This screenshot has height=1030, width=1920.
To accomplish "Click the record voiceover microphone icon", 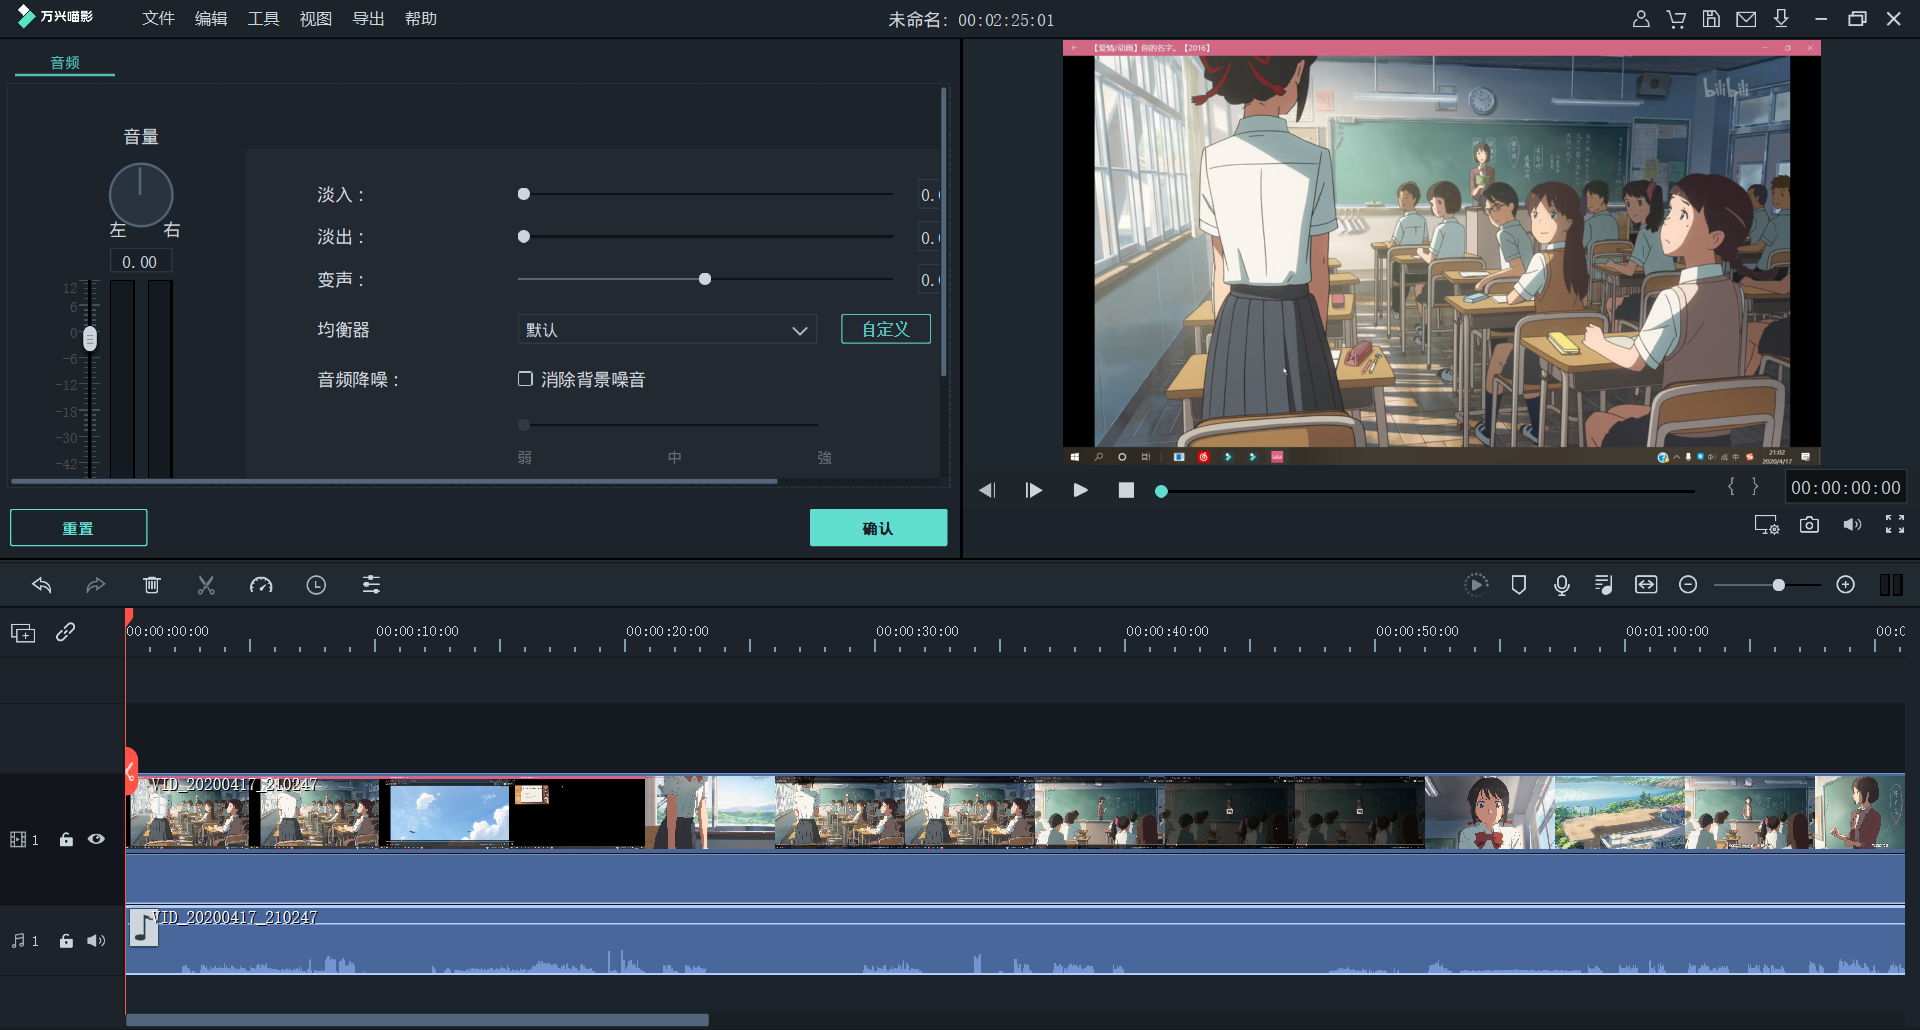I will click(1561, 585).
